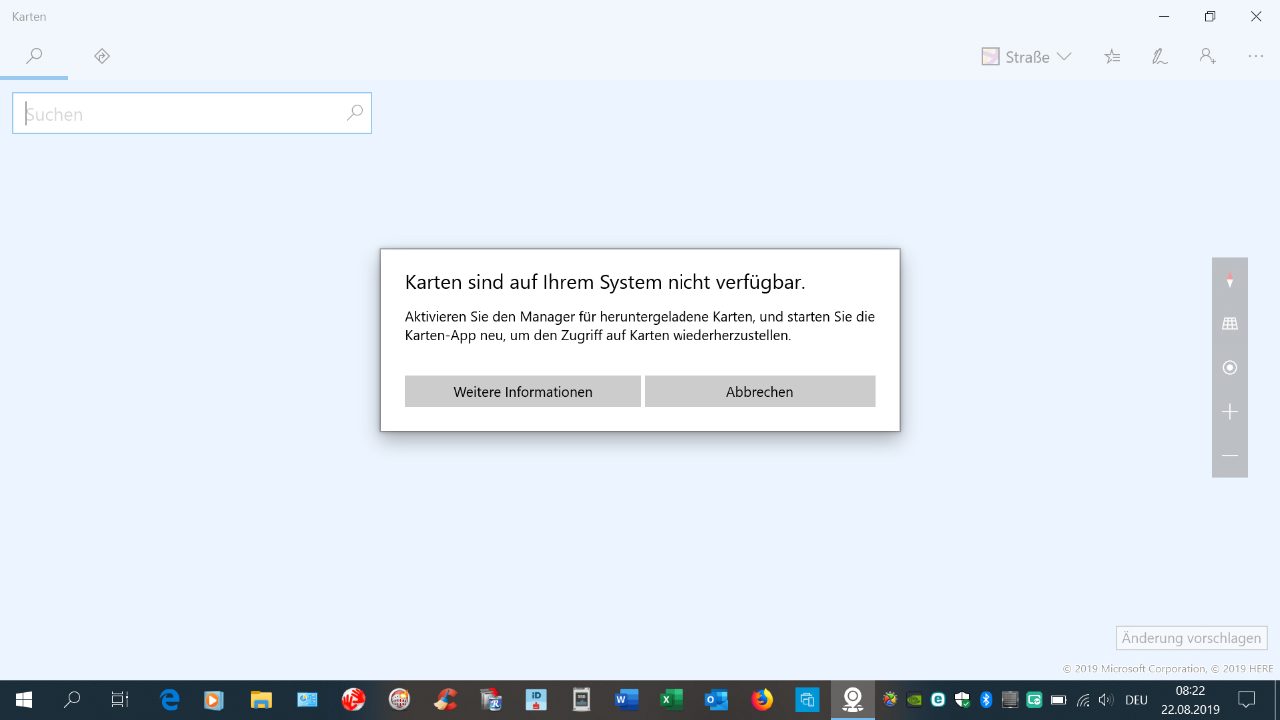Open the Windows Start menu
This screenshot has height=720, width=1280.
pos(24,700)
